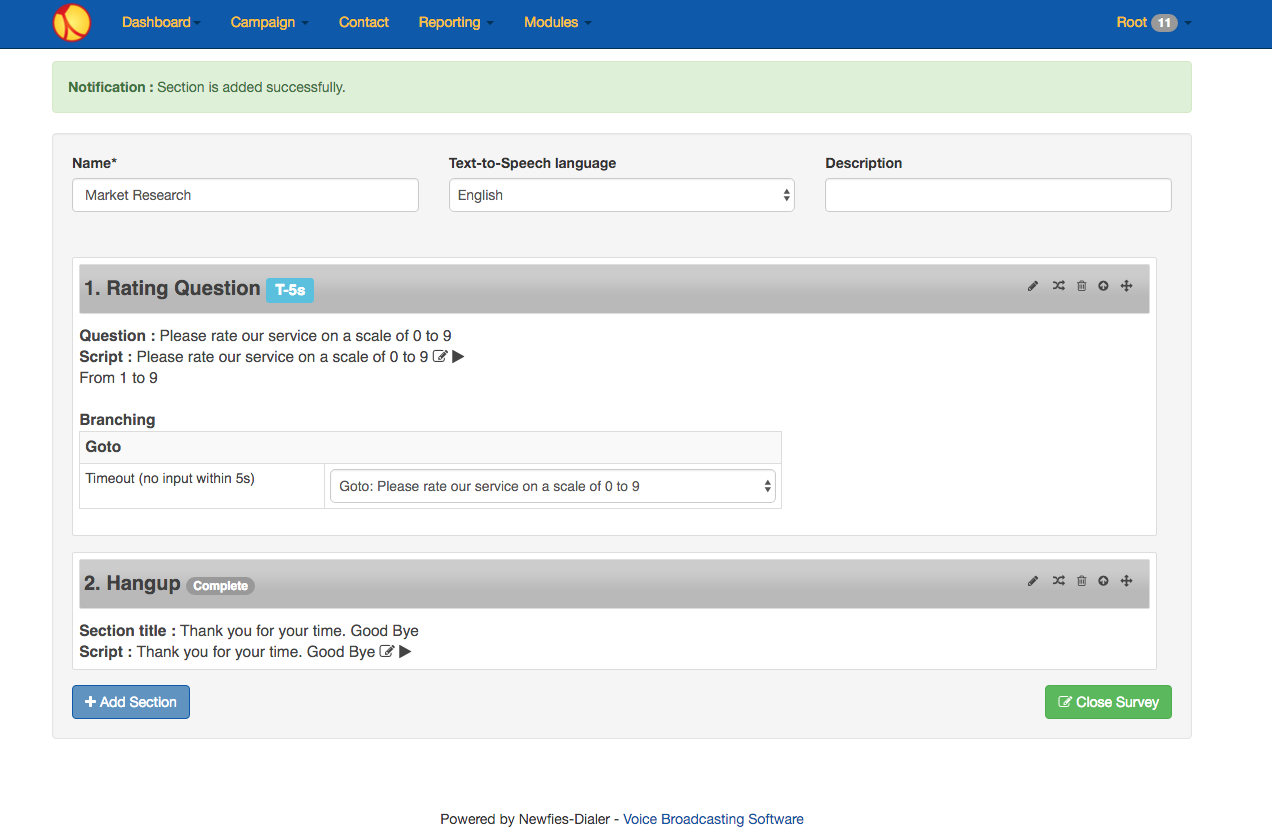The height and width of the screenshot is (837, 1272).
Task: Click the Close Survey button
Action: [1108, 702]
